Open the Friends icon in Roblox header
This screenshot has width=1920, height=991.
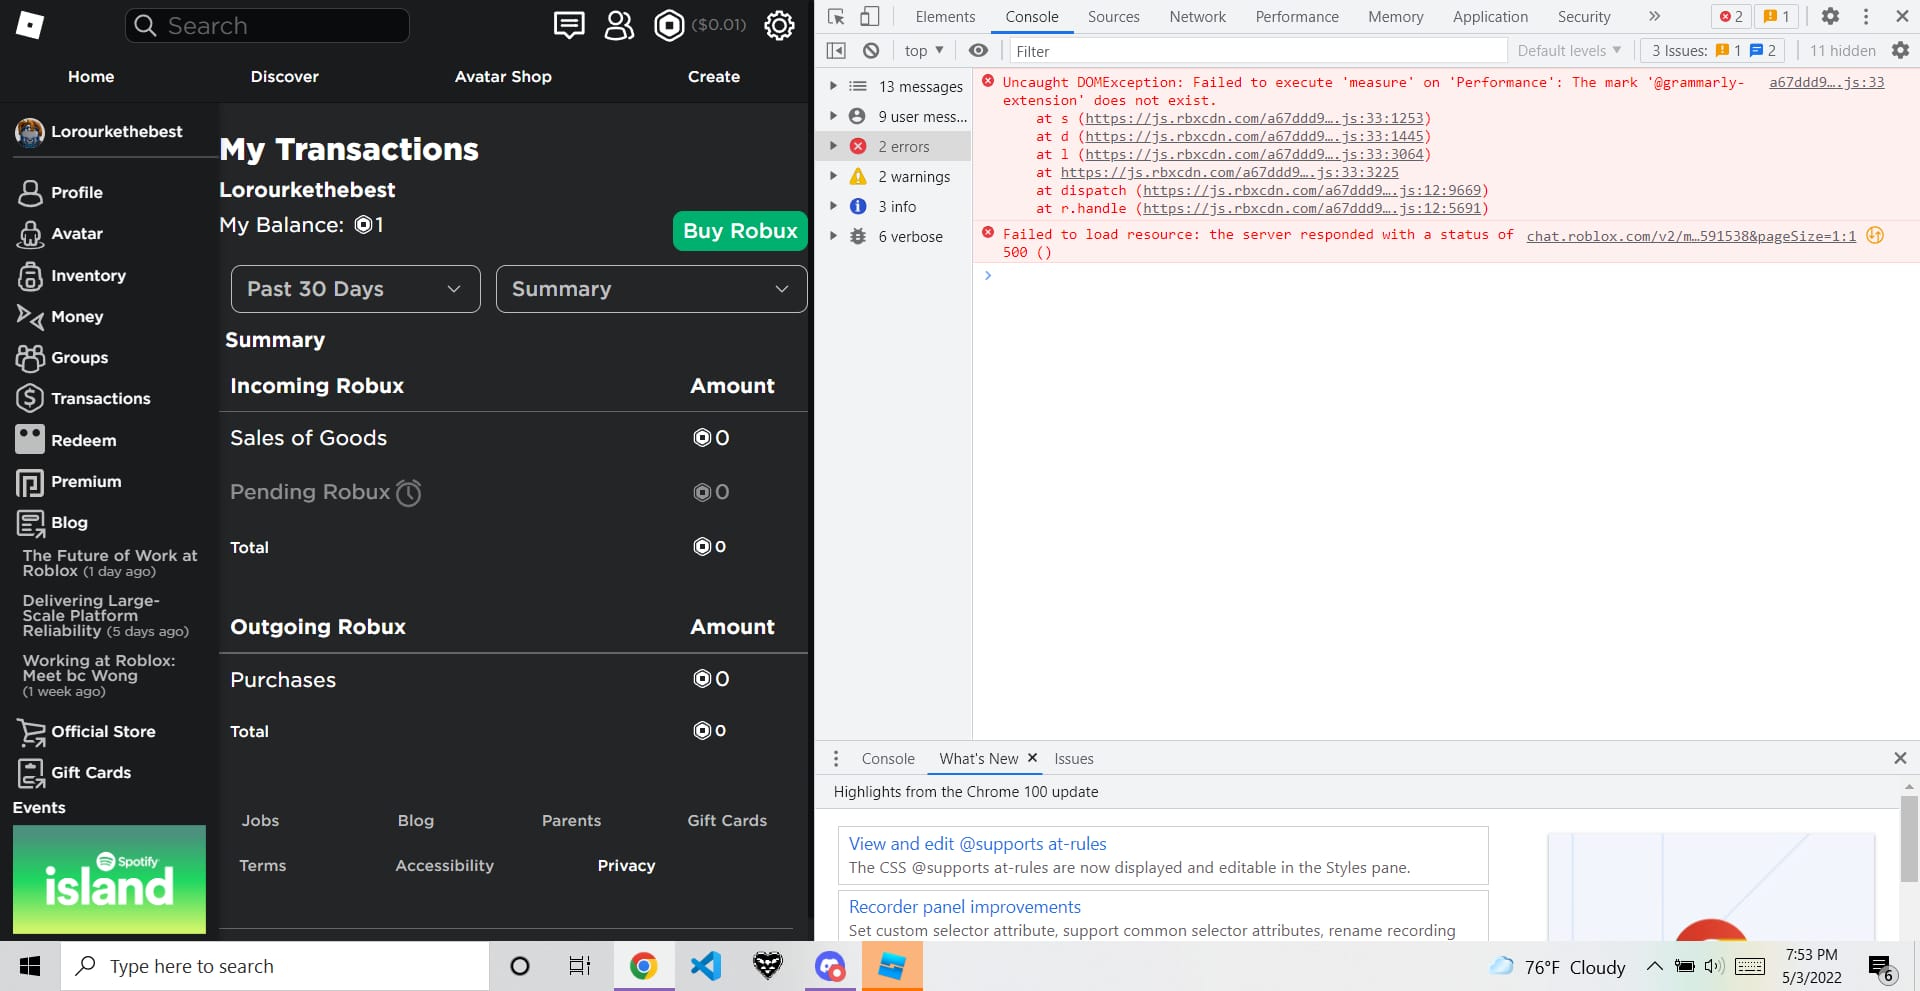[x=619, y=25]
